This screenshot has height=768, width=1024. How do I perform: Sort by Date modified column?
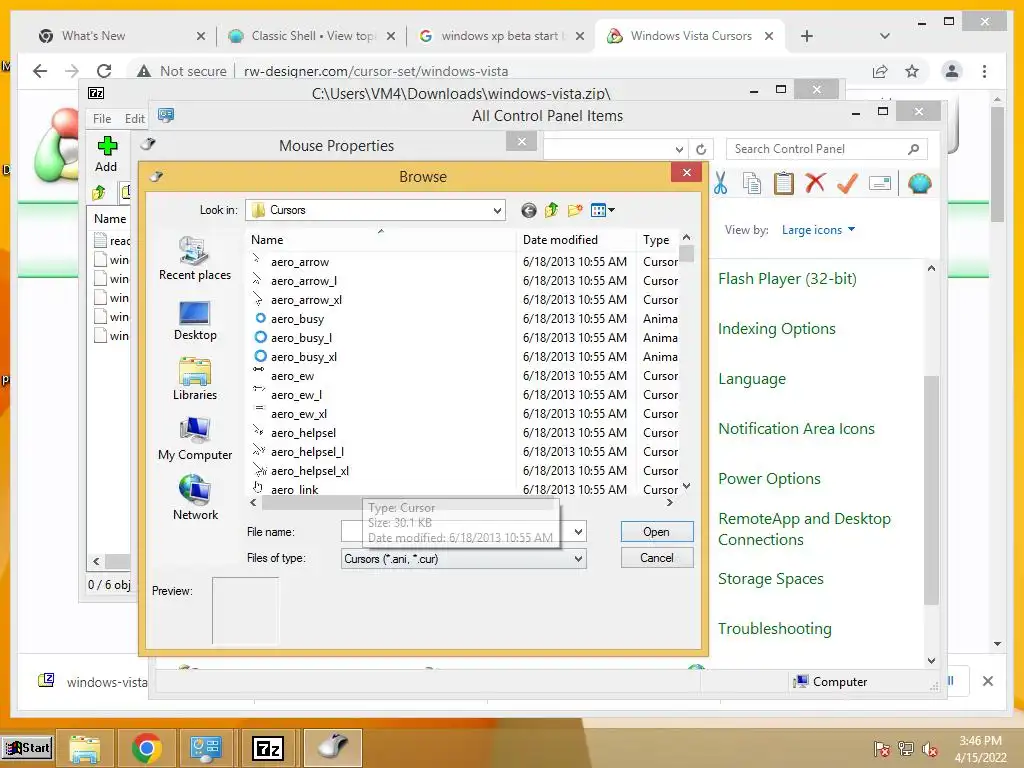click(x=575, y=240)
